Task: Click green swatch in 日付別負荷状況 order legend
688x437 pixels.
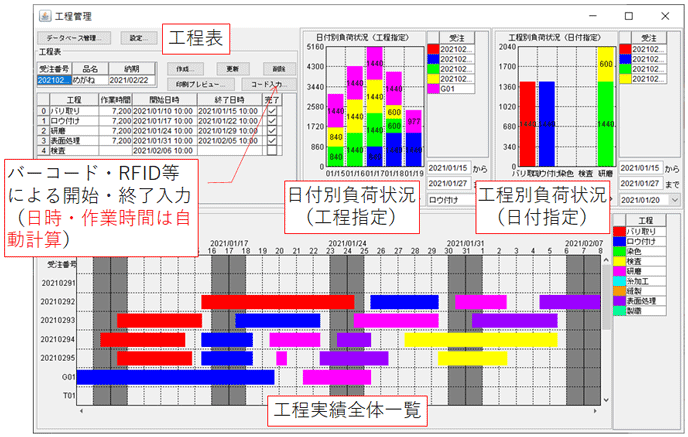Action: [x=433, y=69]
